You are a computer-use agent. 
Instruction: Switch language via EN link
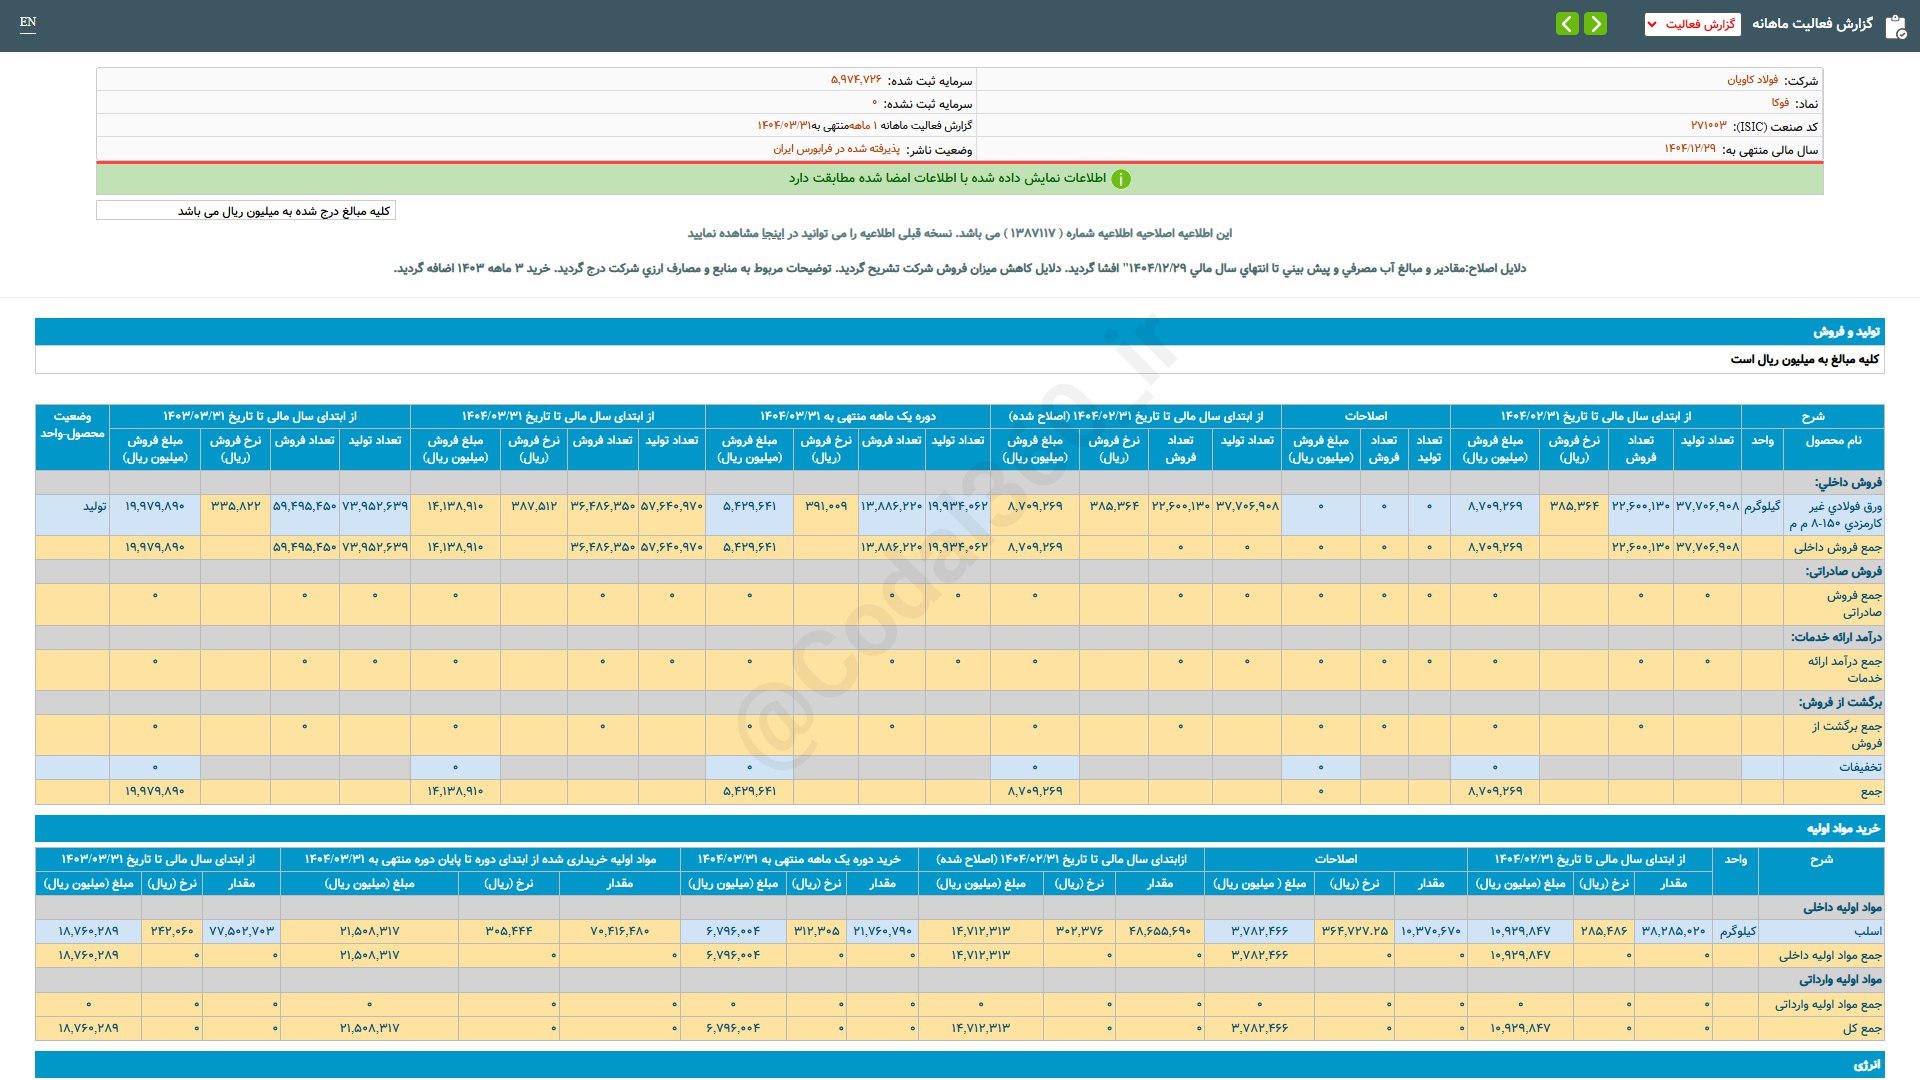[x=28, y=22]
